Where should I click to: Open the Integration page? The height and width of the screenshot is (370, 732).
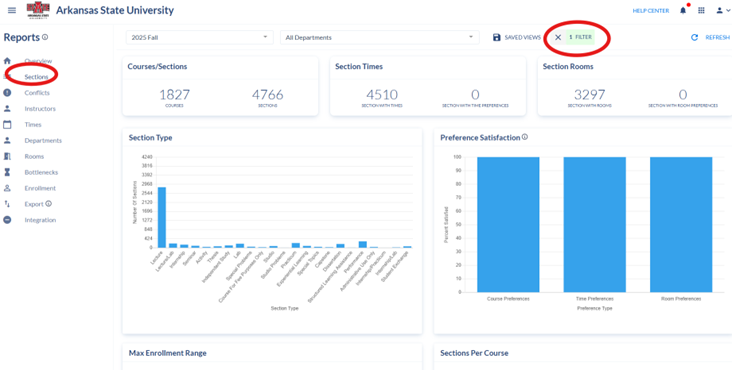[40, 220]
